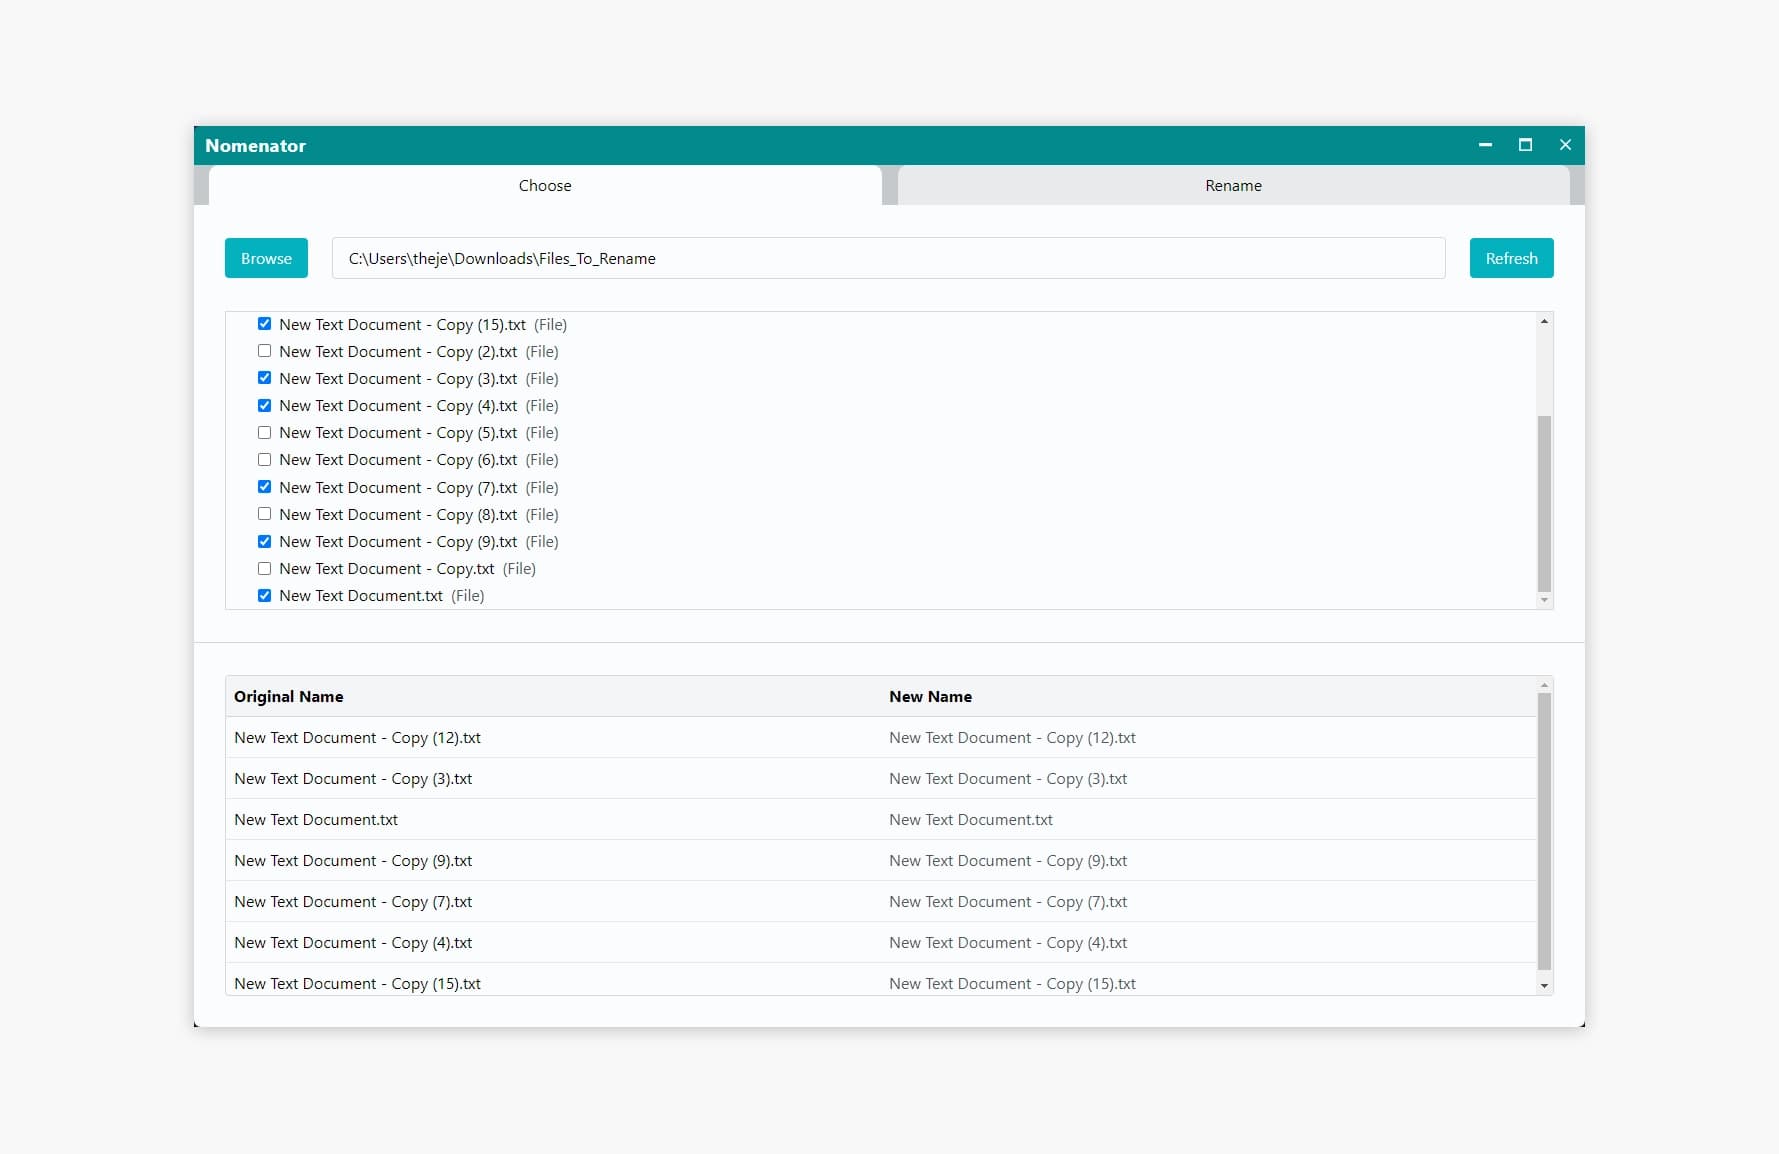Viewport: 1779px width, 1154px height.
Task: Click the file list scrollbar thumb
Action: coord(1544,503)
